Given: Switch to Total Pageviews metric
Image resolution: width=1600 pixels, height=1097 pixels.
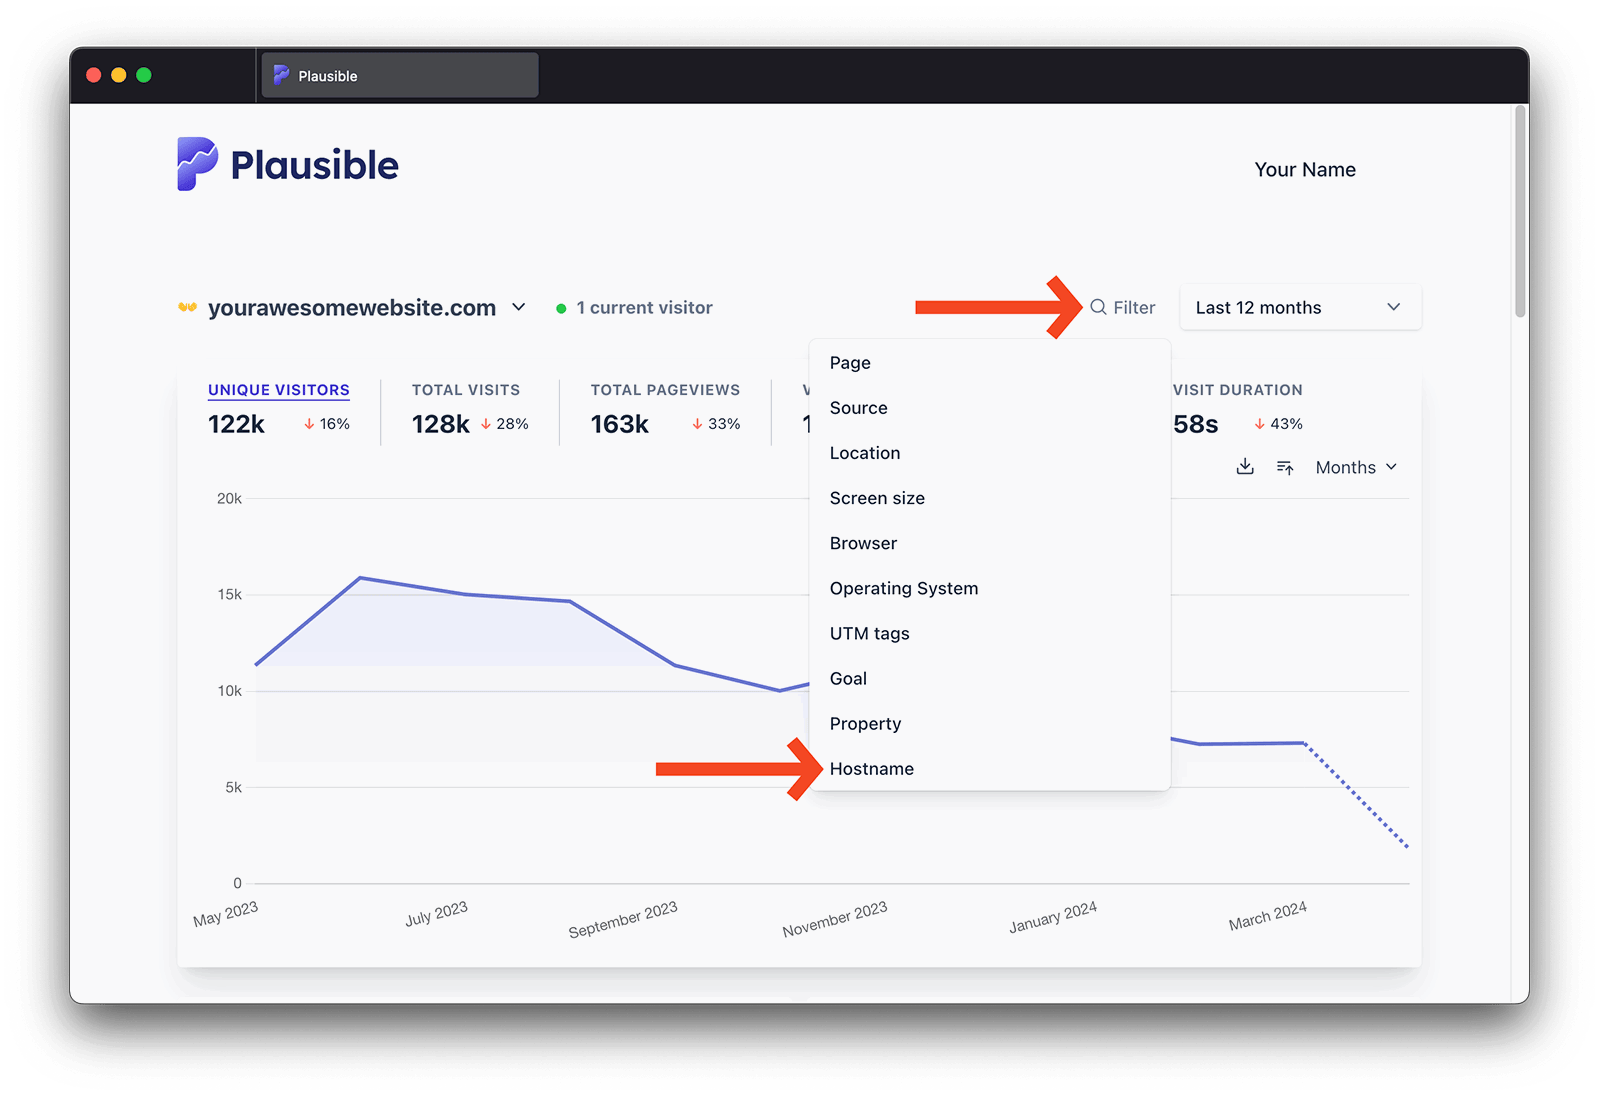Looking at the screenshot, I should click(665, 390).
